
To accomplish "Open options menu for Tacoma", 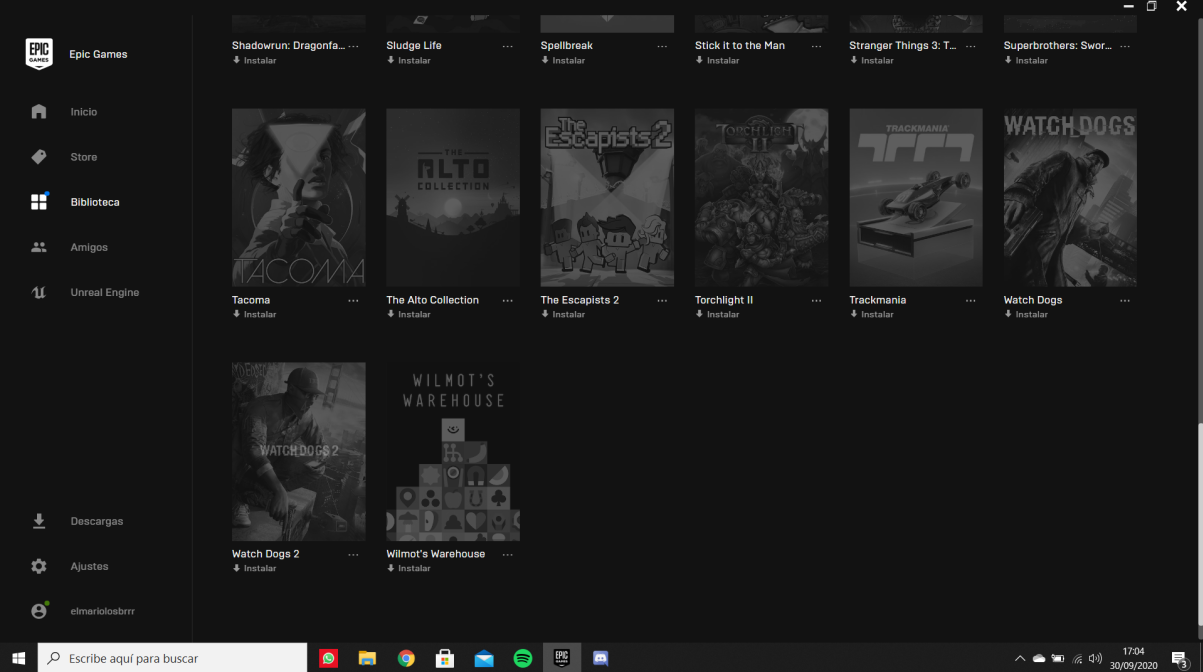I will tap(353, 301).
